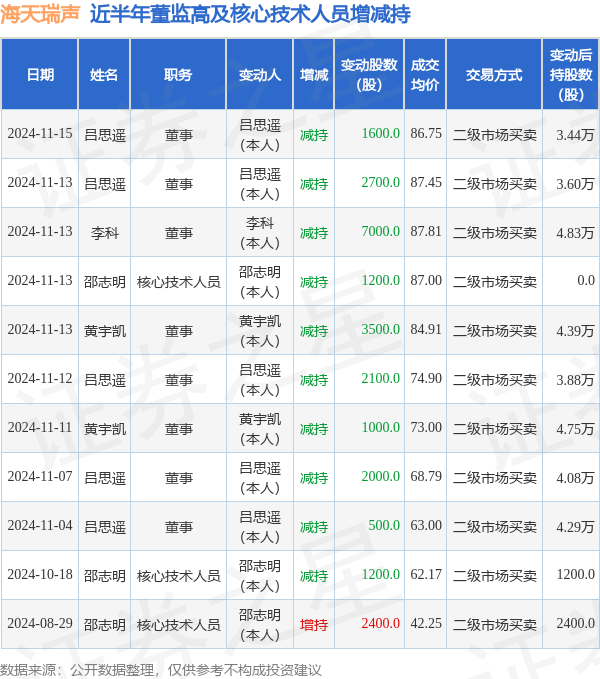Select the 成交均价 column header
The height and width of the screenshot is (679, 600).
pyautogui.click(x=425, y=74)
